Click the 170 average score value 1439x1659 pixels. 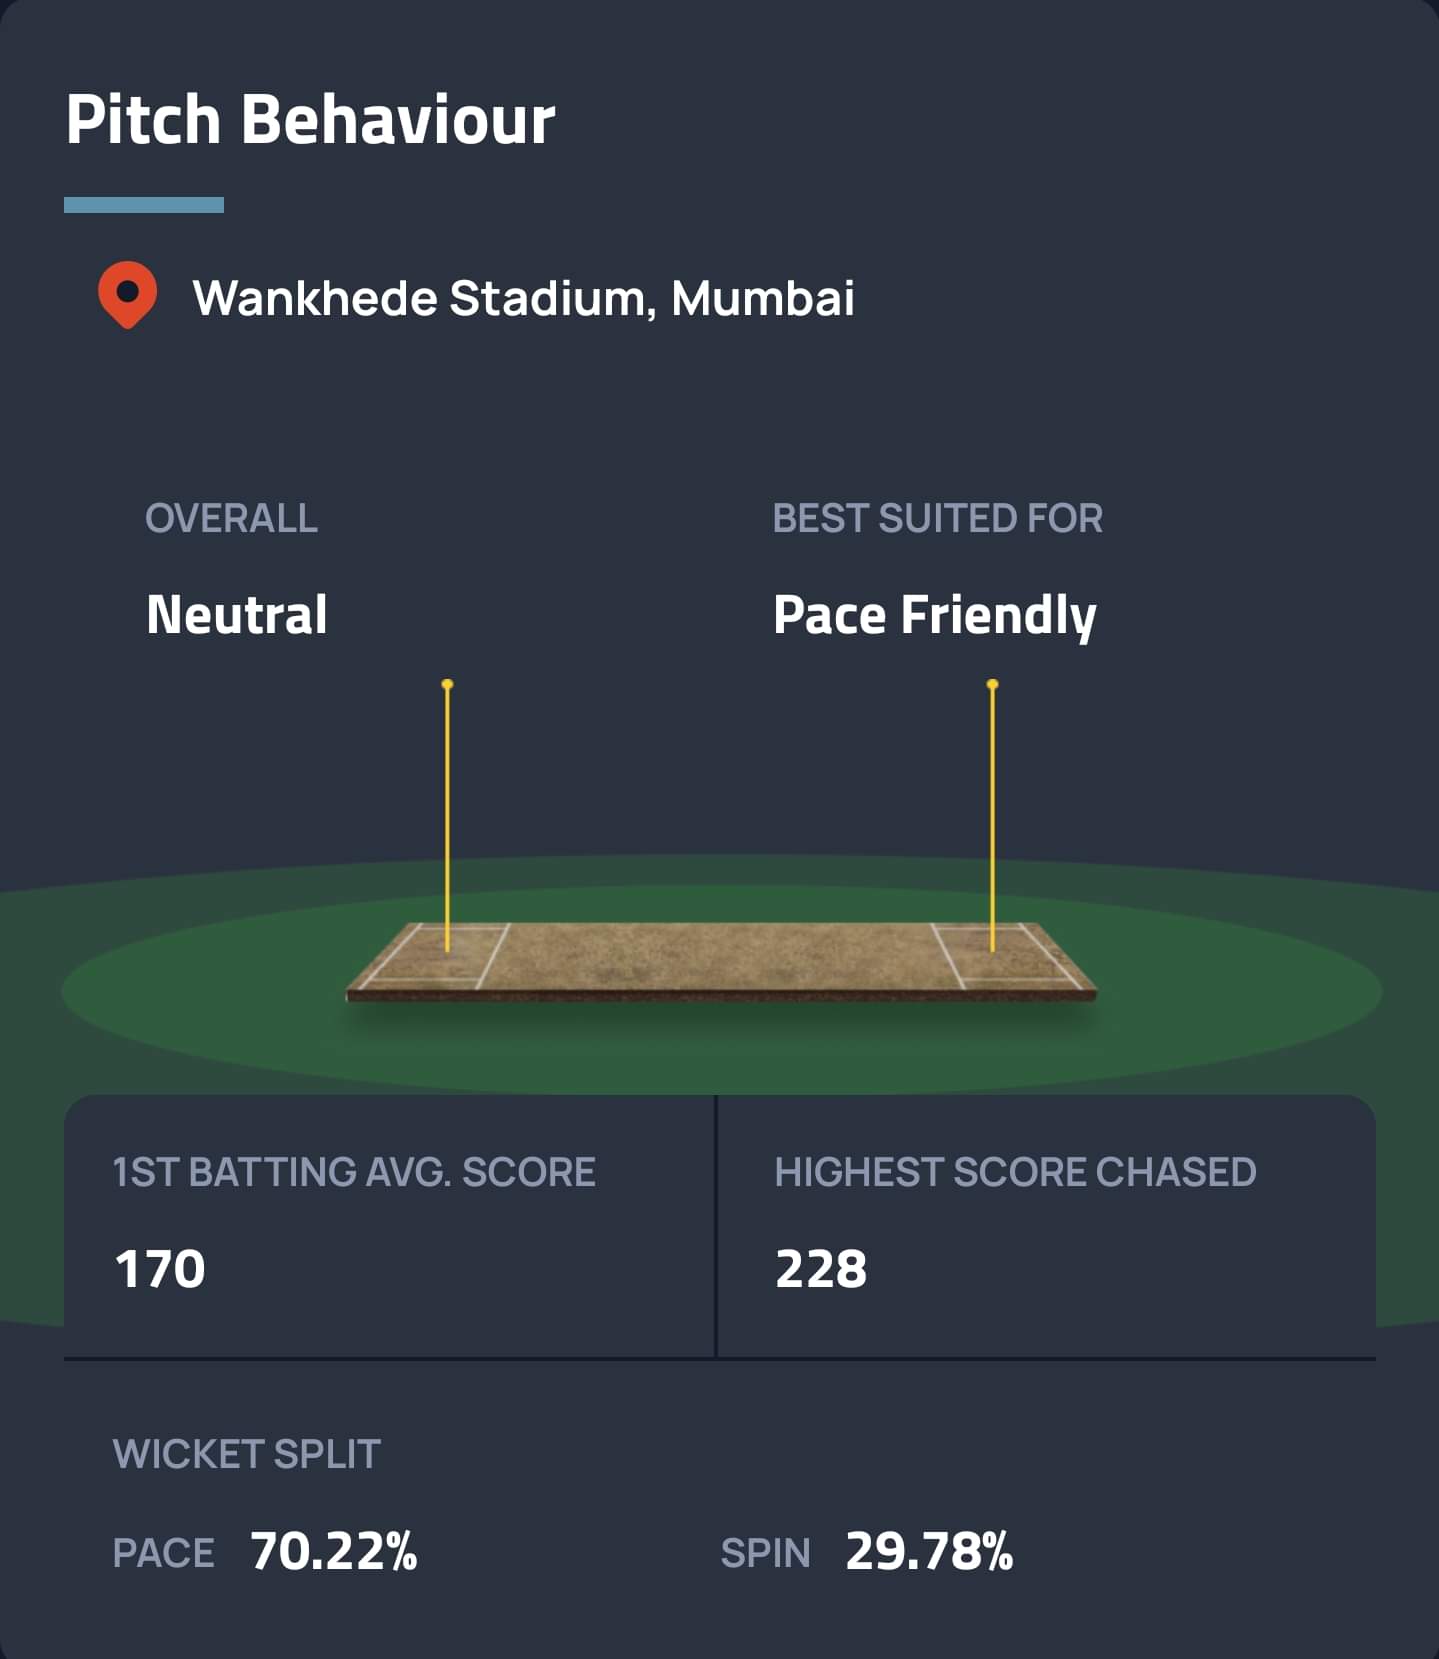tap(160, 1269)
